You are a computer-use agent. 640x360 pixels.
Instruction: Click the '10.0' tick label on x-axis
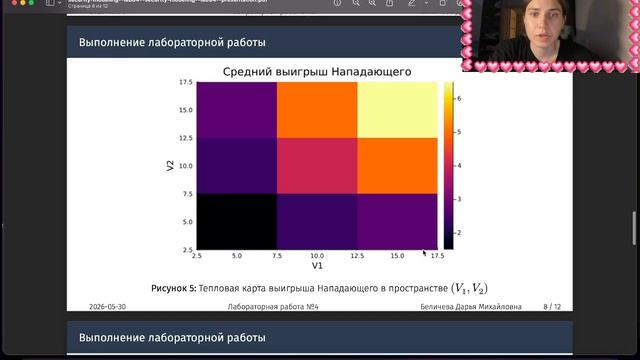click(317, 256)
